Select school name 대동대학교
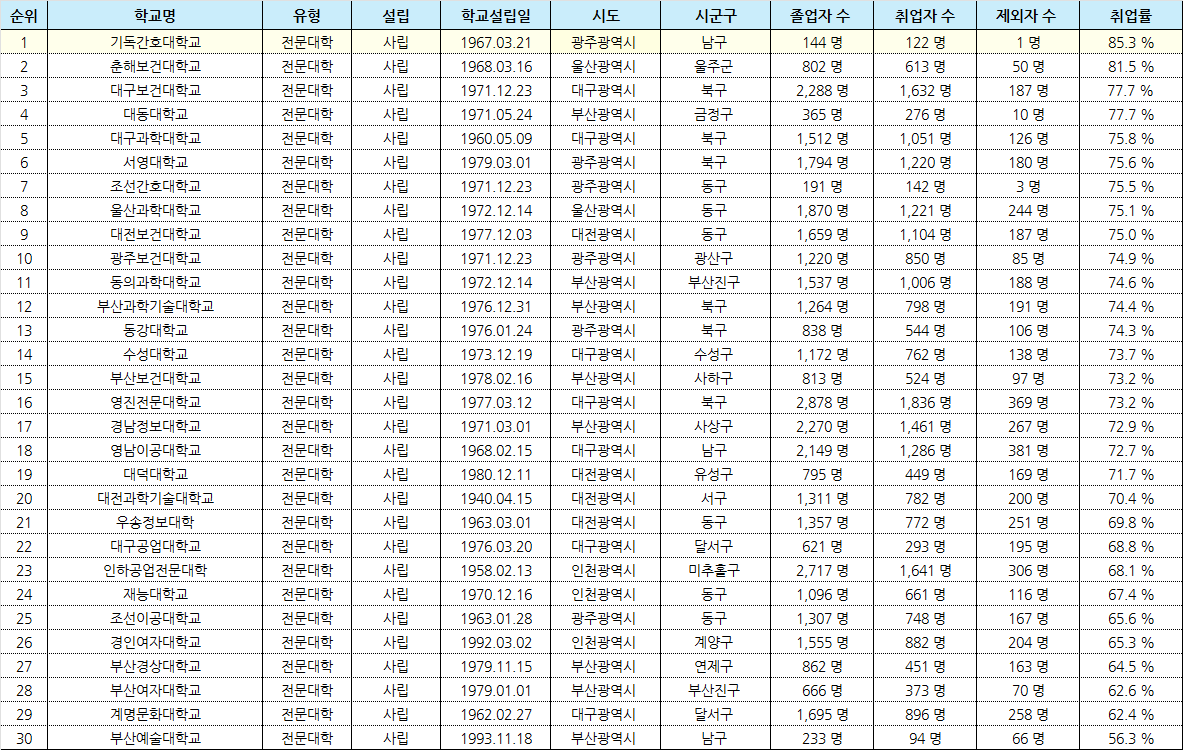1183x750 pixels. 155,115
